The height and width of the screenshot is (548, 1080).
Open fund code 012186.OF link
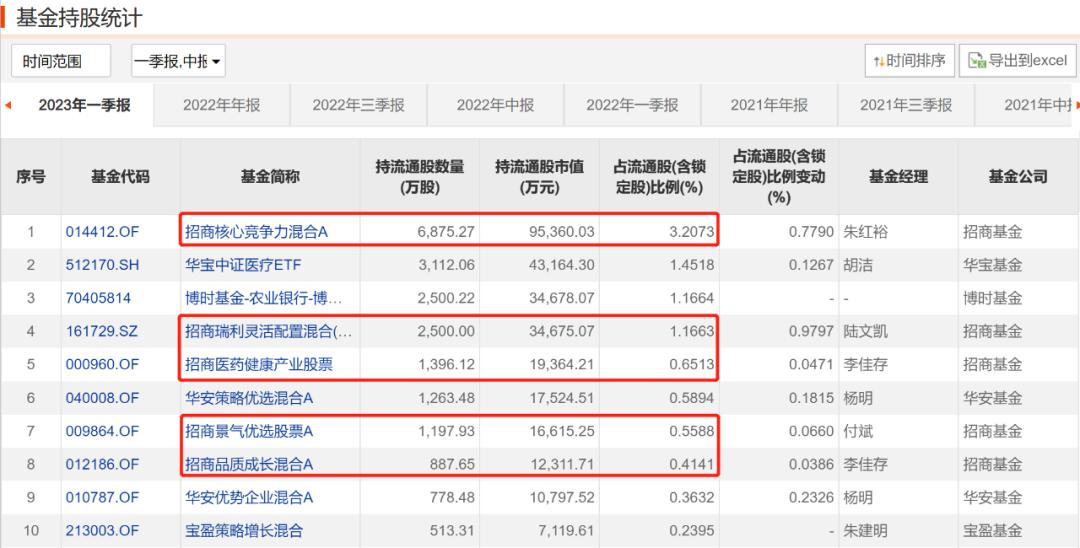(x=102, y=464)
